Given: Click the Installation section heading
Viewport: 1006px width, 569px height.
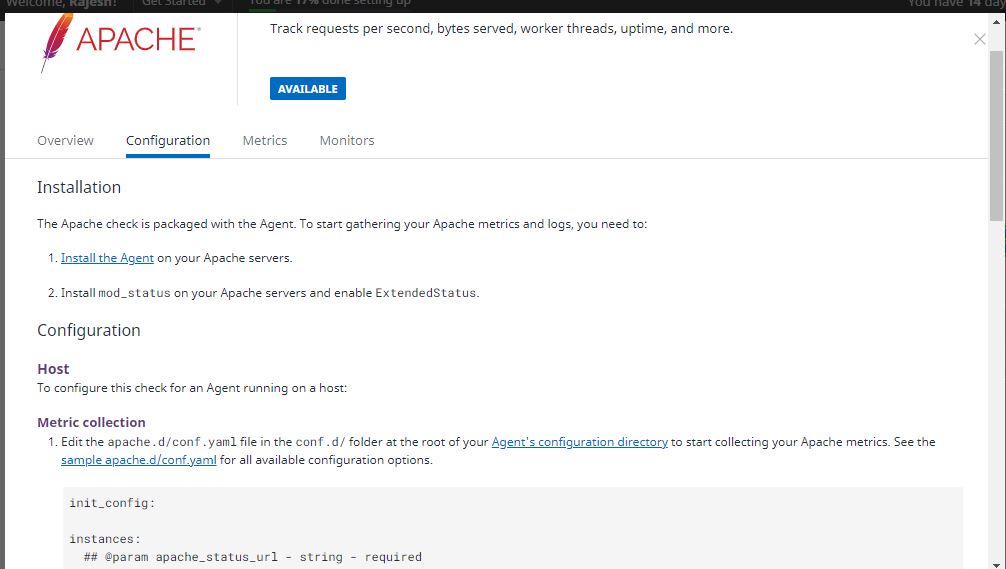Looking at the screenshot, I should coord(79,187).
